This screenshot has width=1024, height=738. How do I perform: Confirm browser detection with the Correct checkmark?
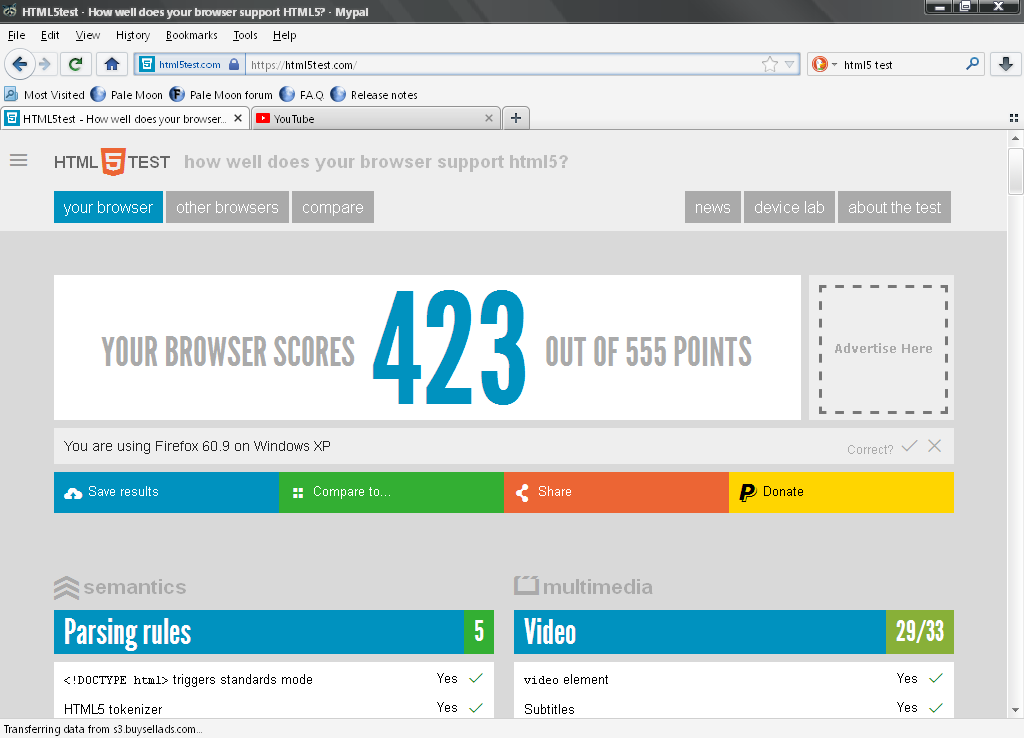tap(908, 446)
